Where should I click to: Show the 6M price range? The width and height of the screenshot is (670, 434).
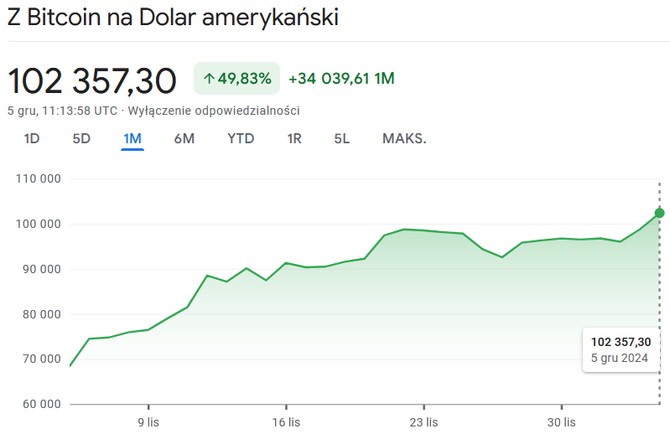coord(184,139)
